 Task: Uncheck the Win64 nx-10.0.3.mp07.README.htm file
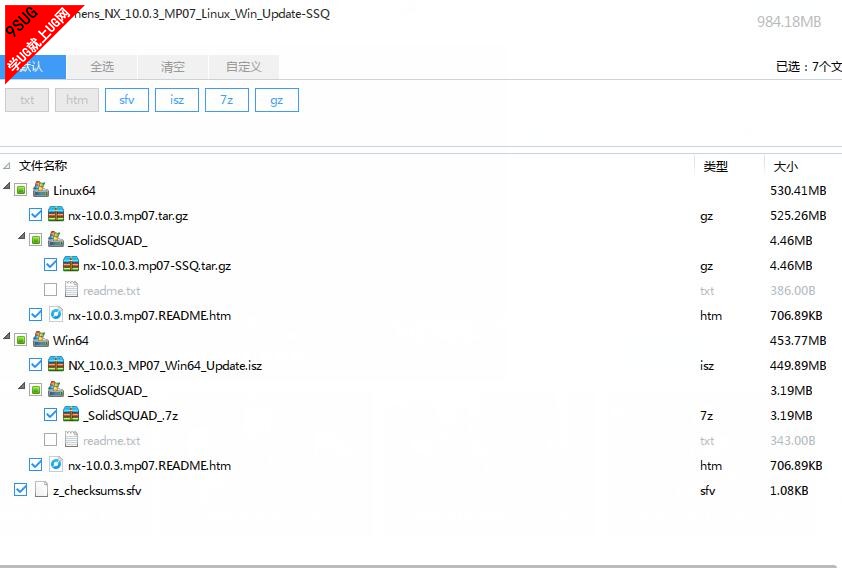pyautogui.click(x=35, y=464)
